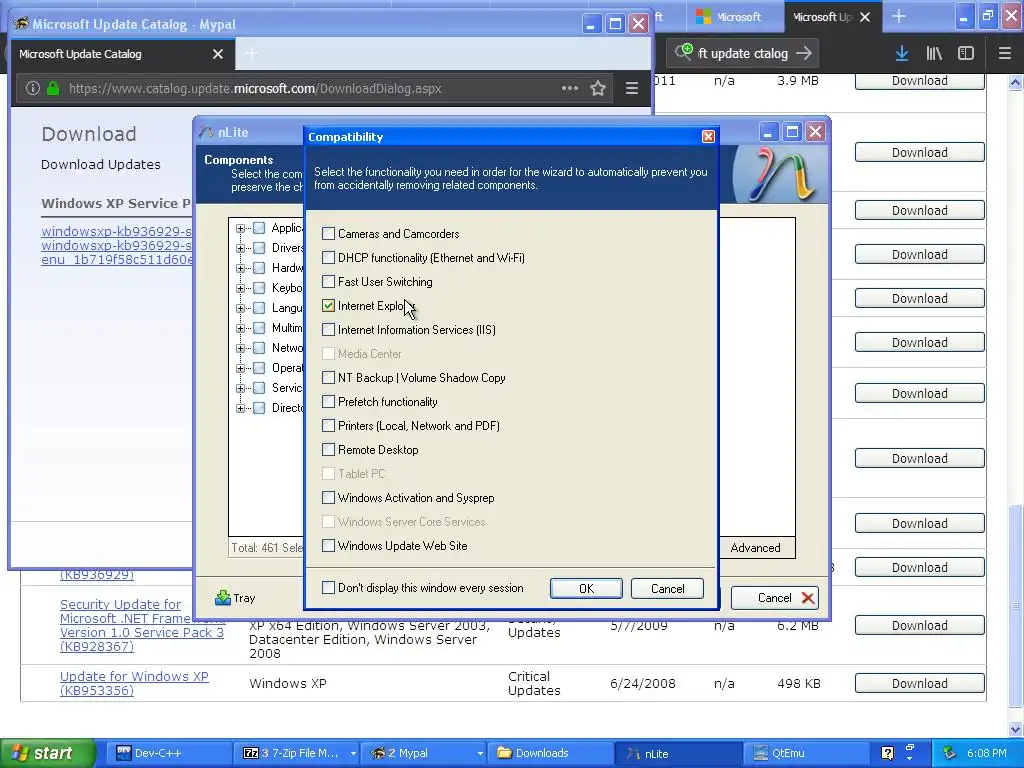This screenshot has height=768, width=1024.
Task: Expand Network tree node in nLite
Action: tap(240, 348)
